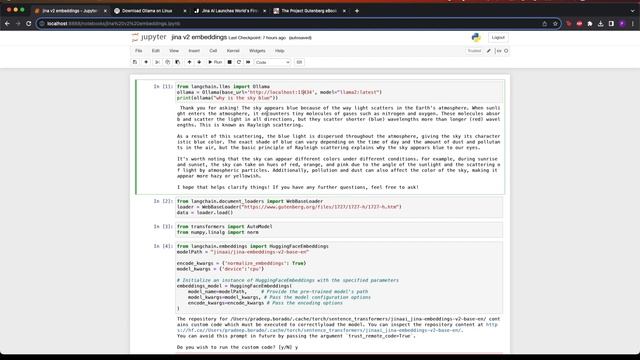Screen dimensions: 640x360
Task: Click the Last Checkpoint status text
Action: pyautogui.click(x=257, y=38)
